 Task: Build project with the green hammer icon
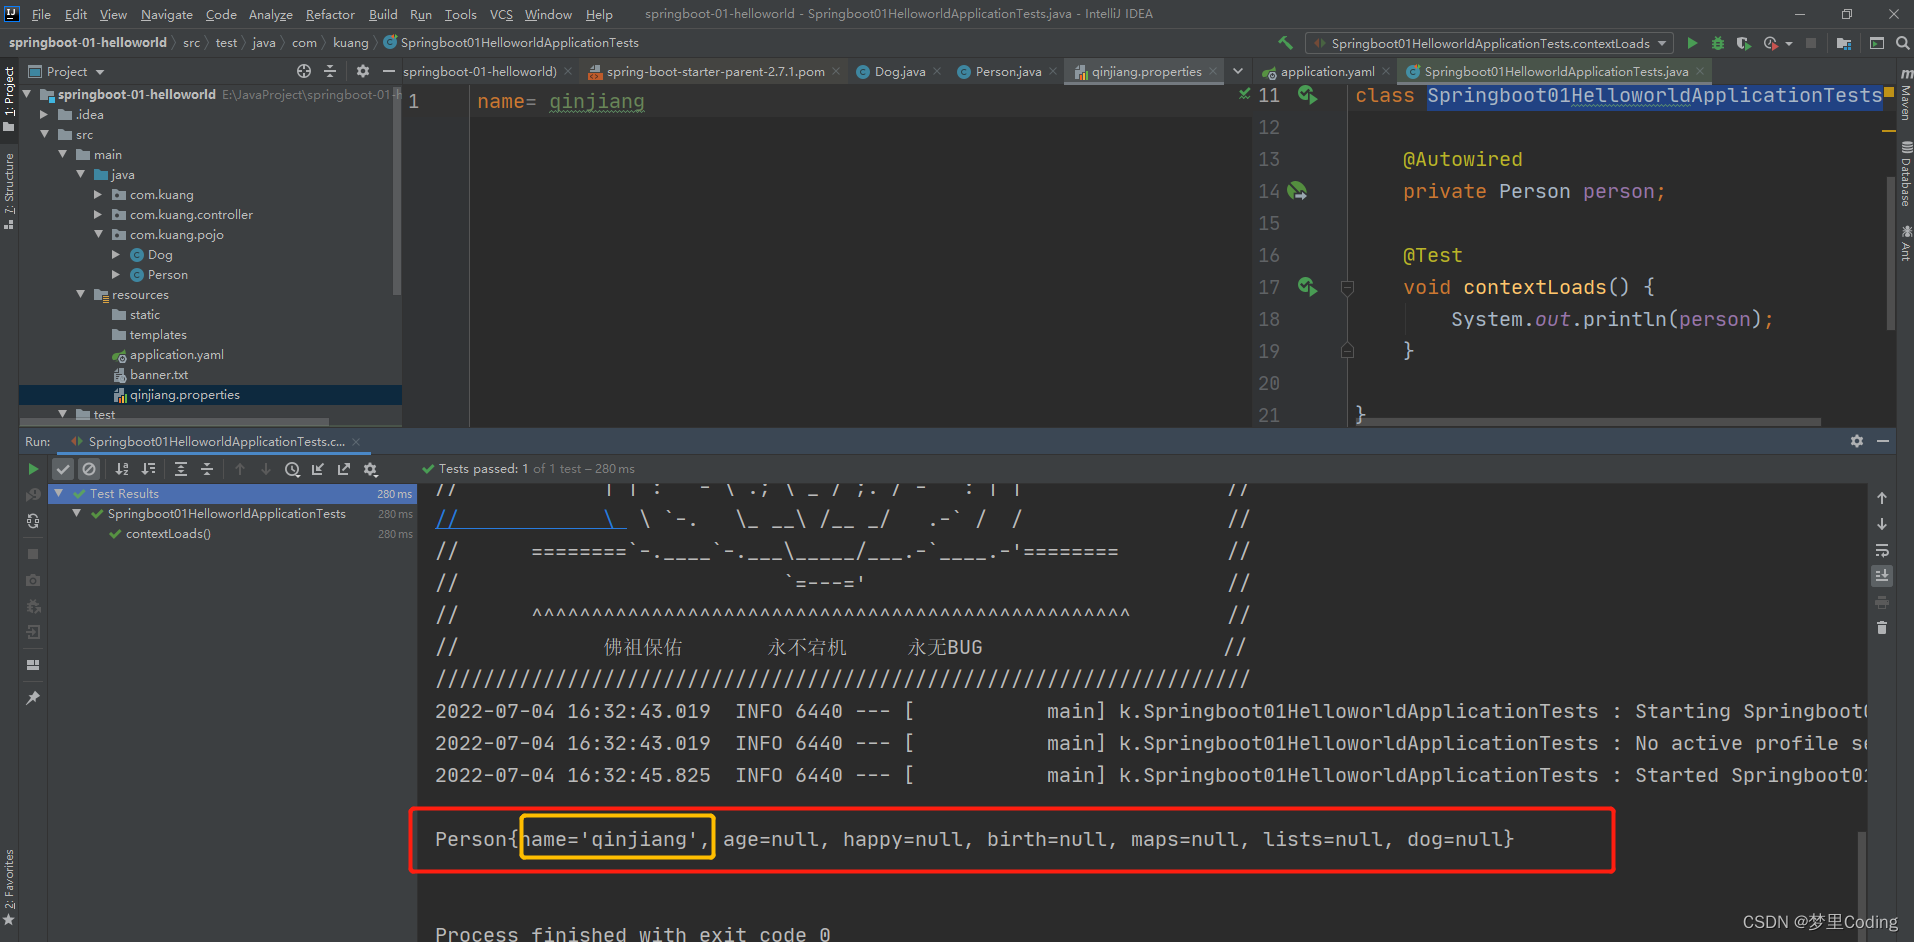pyautogui.click(x=1285, y=43)
